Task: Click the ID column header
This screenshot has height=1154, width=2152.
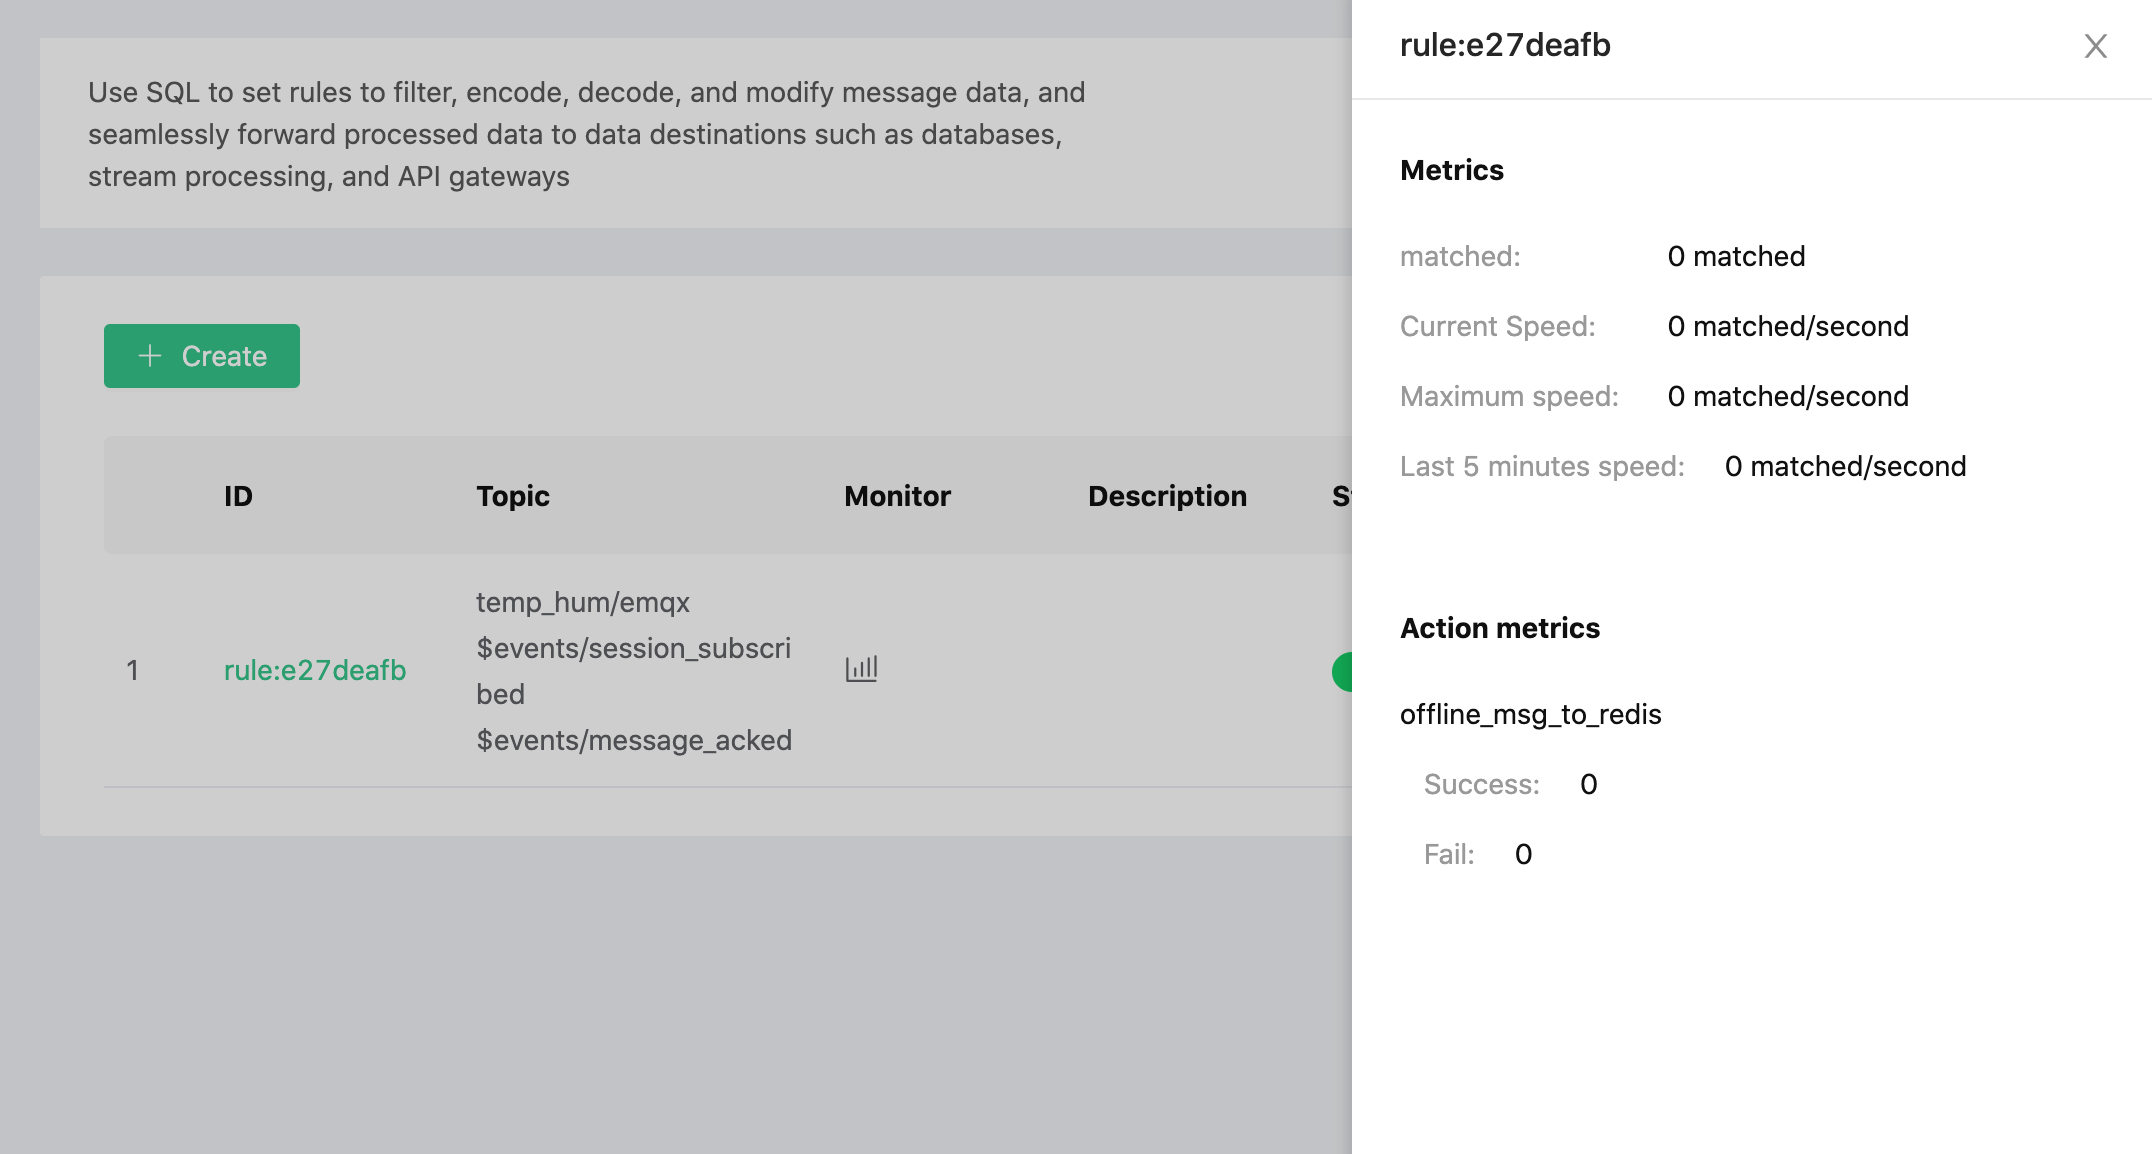Action: (238, 496)
